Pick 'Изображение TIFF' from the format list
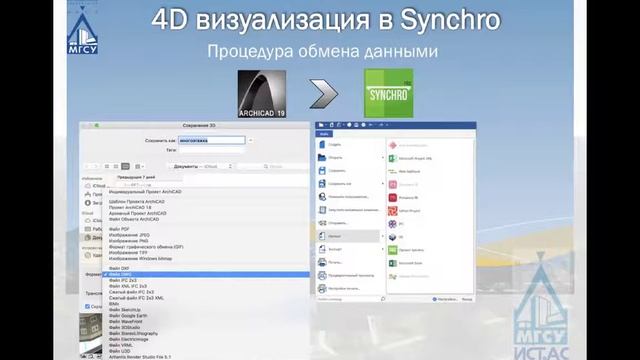 tap(128, 253)
